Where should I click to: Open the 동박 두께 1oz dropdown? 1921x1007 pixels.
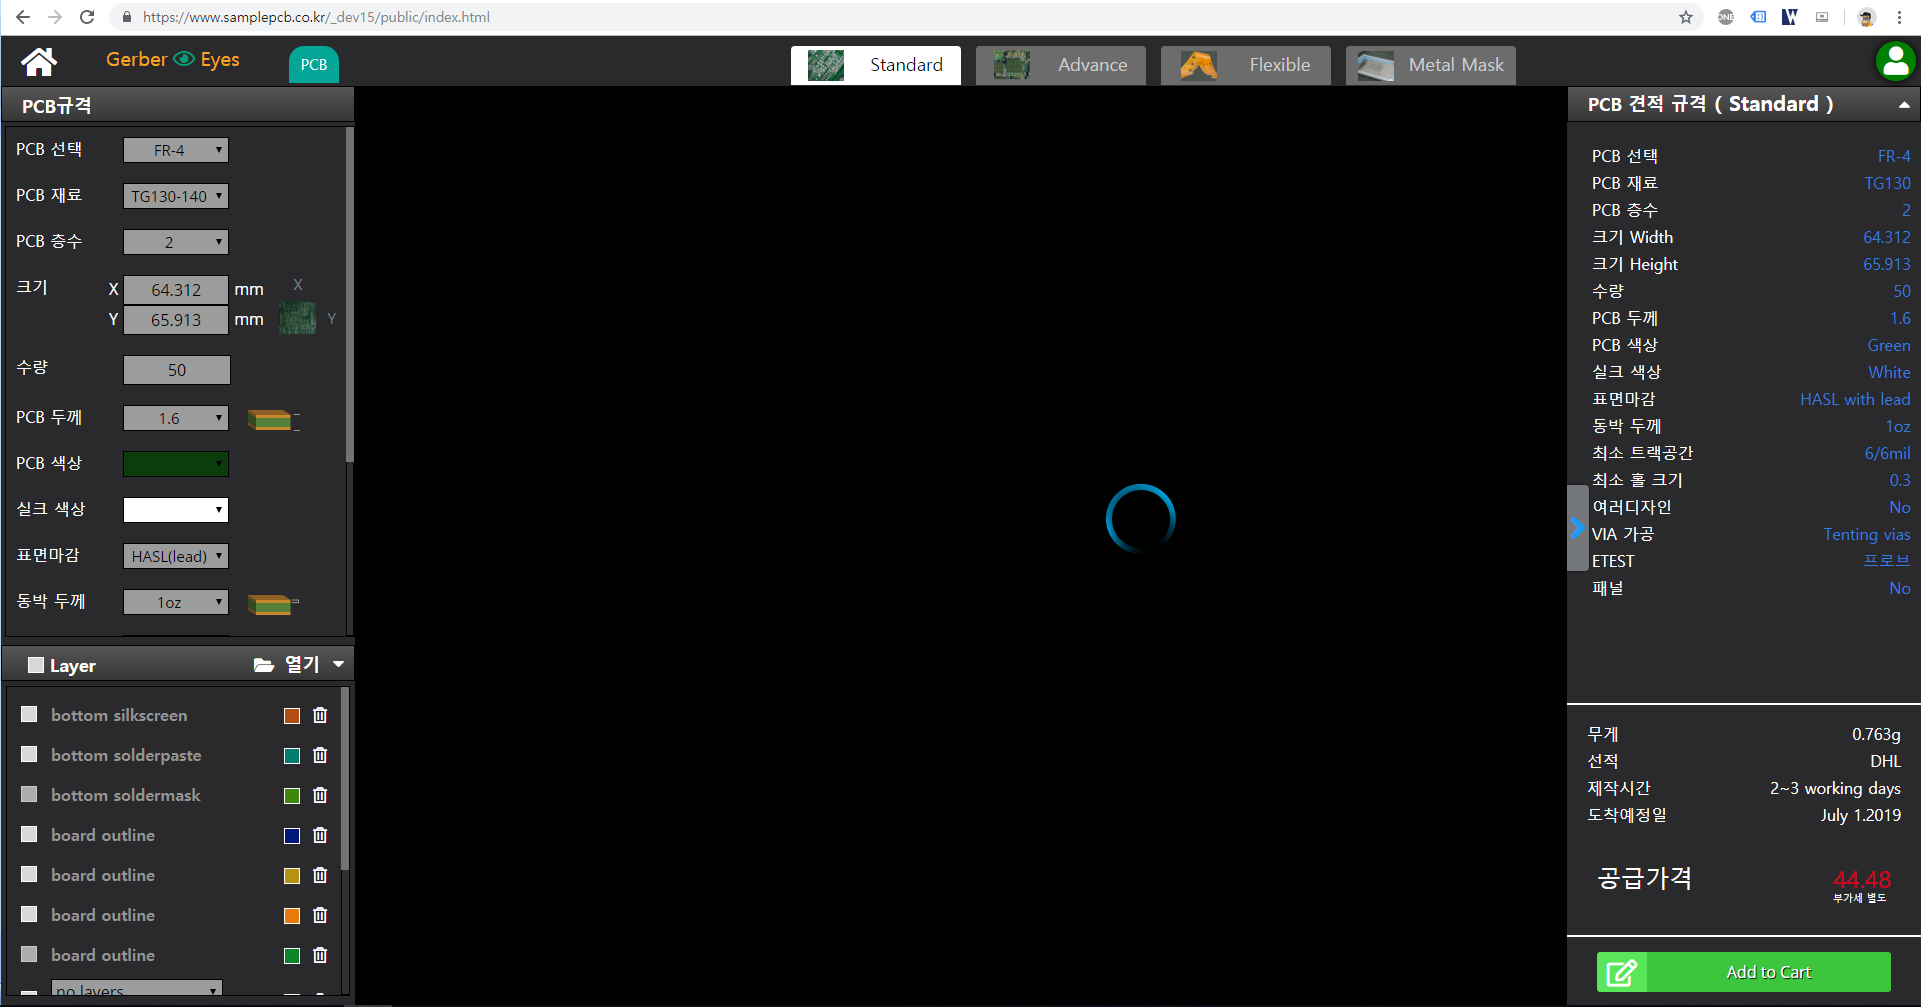pyautogui.click(x=176, y=602)
